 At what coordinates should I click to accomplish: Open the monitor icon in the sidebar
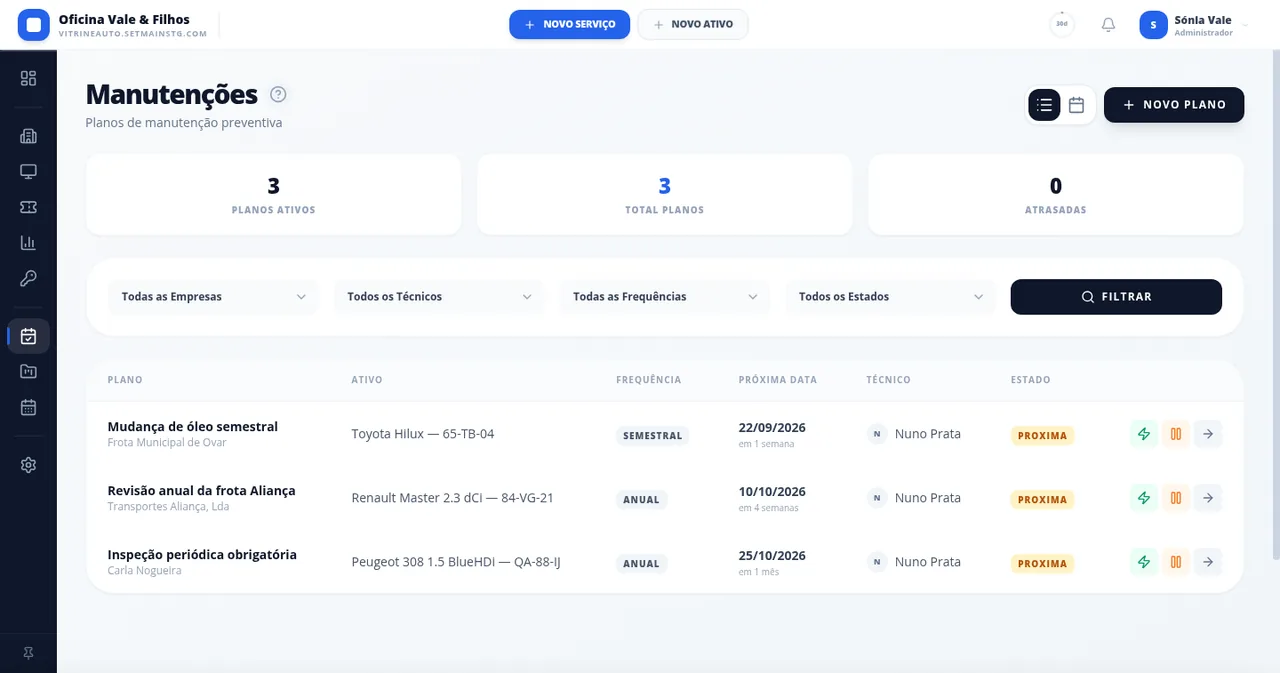pyautogui.click(x=28, y=172)
